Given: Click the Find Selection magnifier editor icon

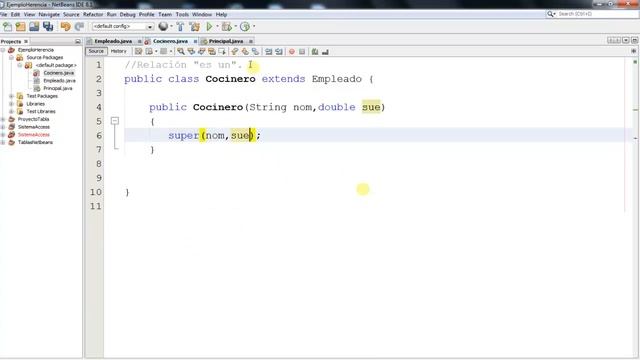Looking at the screenshot, I should click(180, 51).
